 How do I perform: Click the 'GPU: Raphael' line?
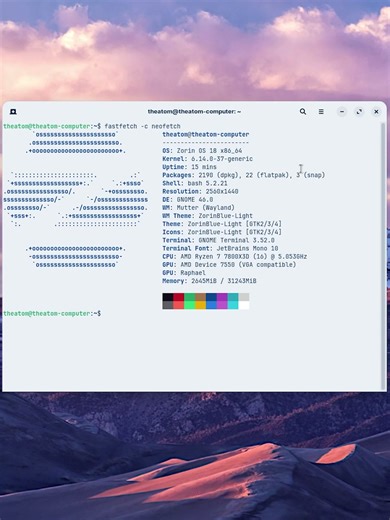point(184,273)
